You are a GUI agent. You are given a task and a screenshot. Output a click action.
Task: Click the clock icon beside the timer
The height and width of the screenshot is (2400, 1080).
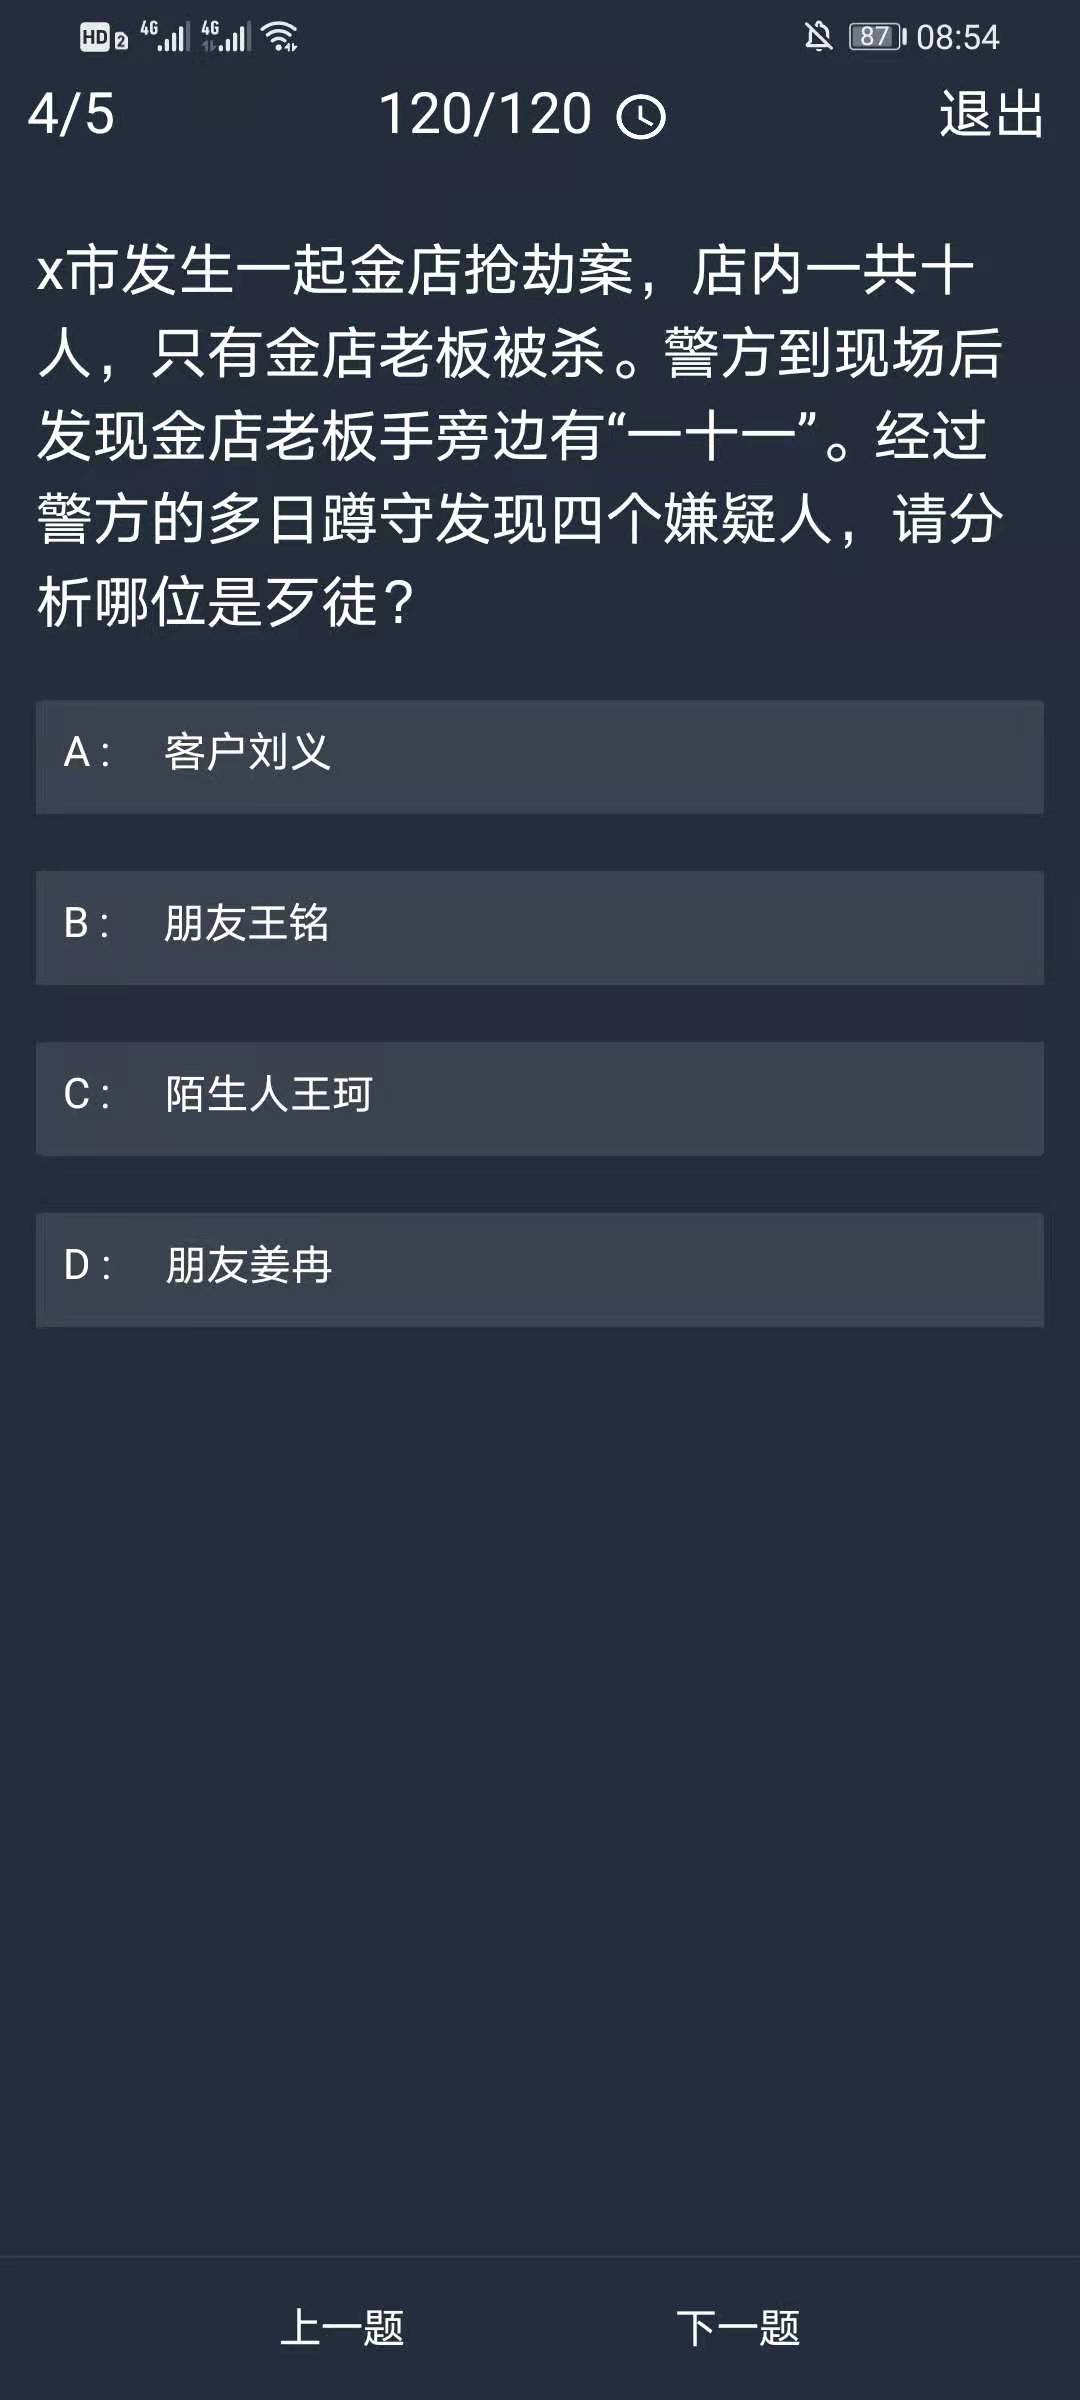tap(641, 117)
